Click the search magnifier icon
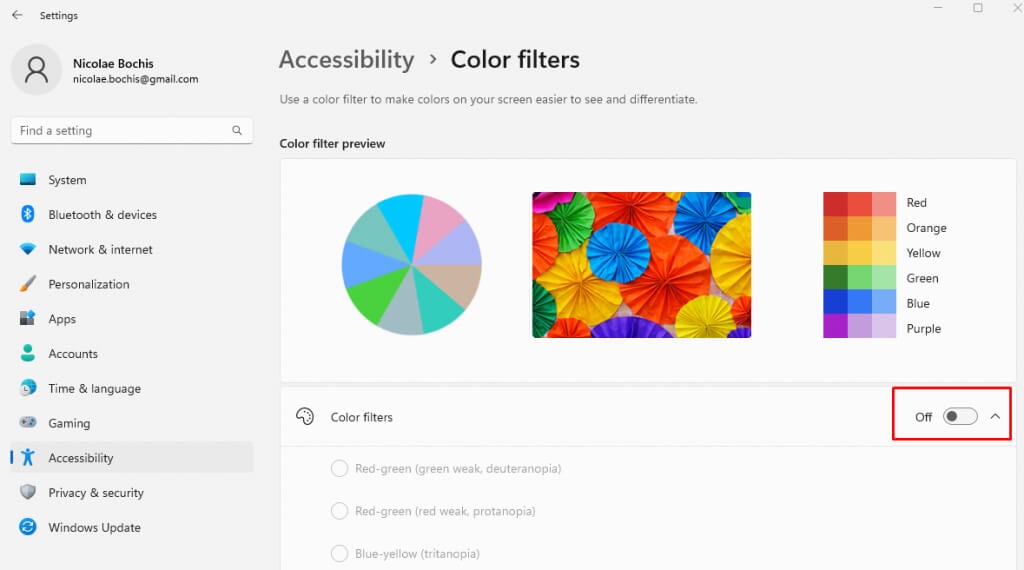1024x570 pixels. coord(237,130)
